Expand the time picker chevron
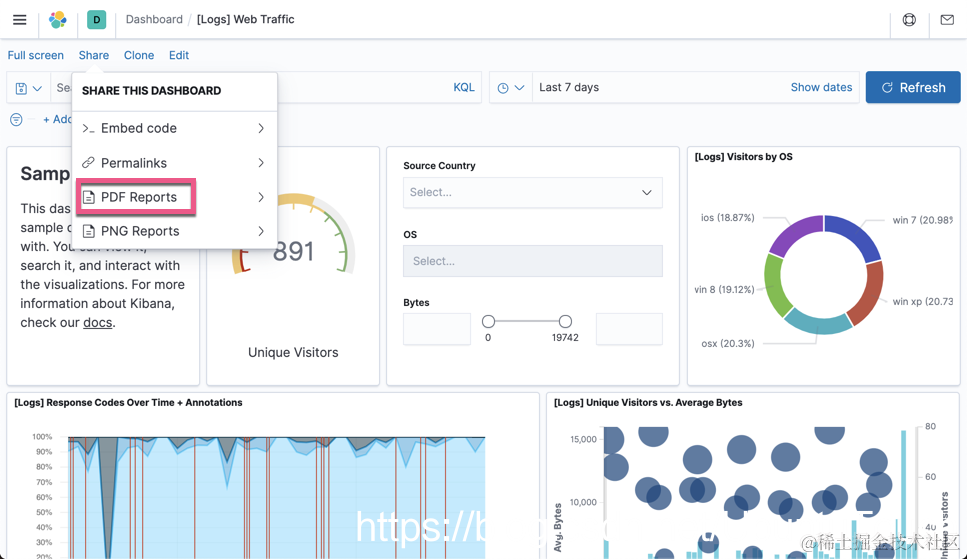This screenshot has height=559, width=967. 519,88
